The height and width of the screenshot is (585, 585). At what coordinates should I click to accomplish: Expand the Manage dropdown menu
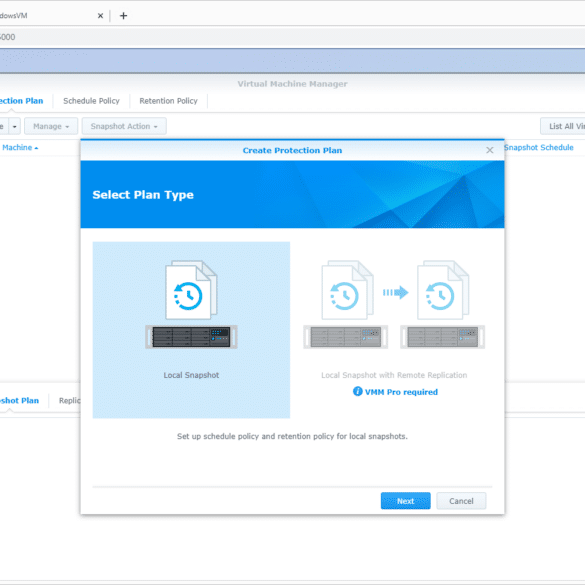point(51,126)
